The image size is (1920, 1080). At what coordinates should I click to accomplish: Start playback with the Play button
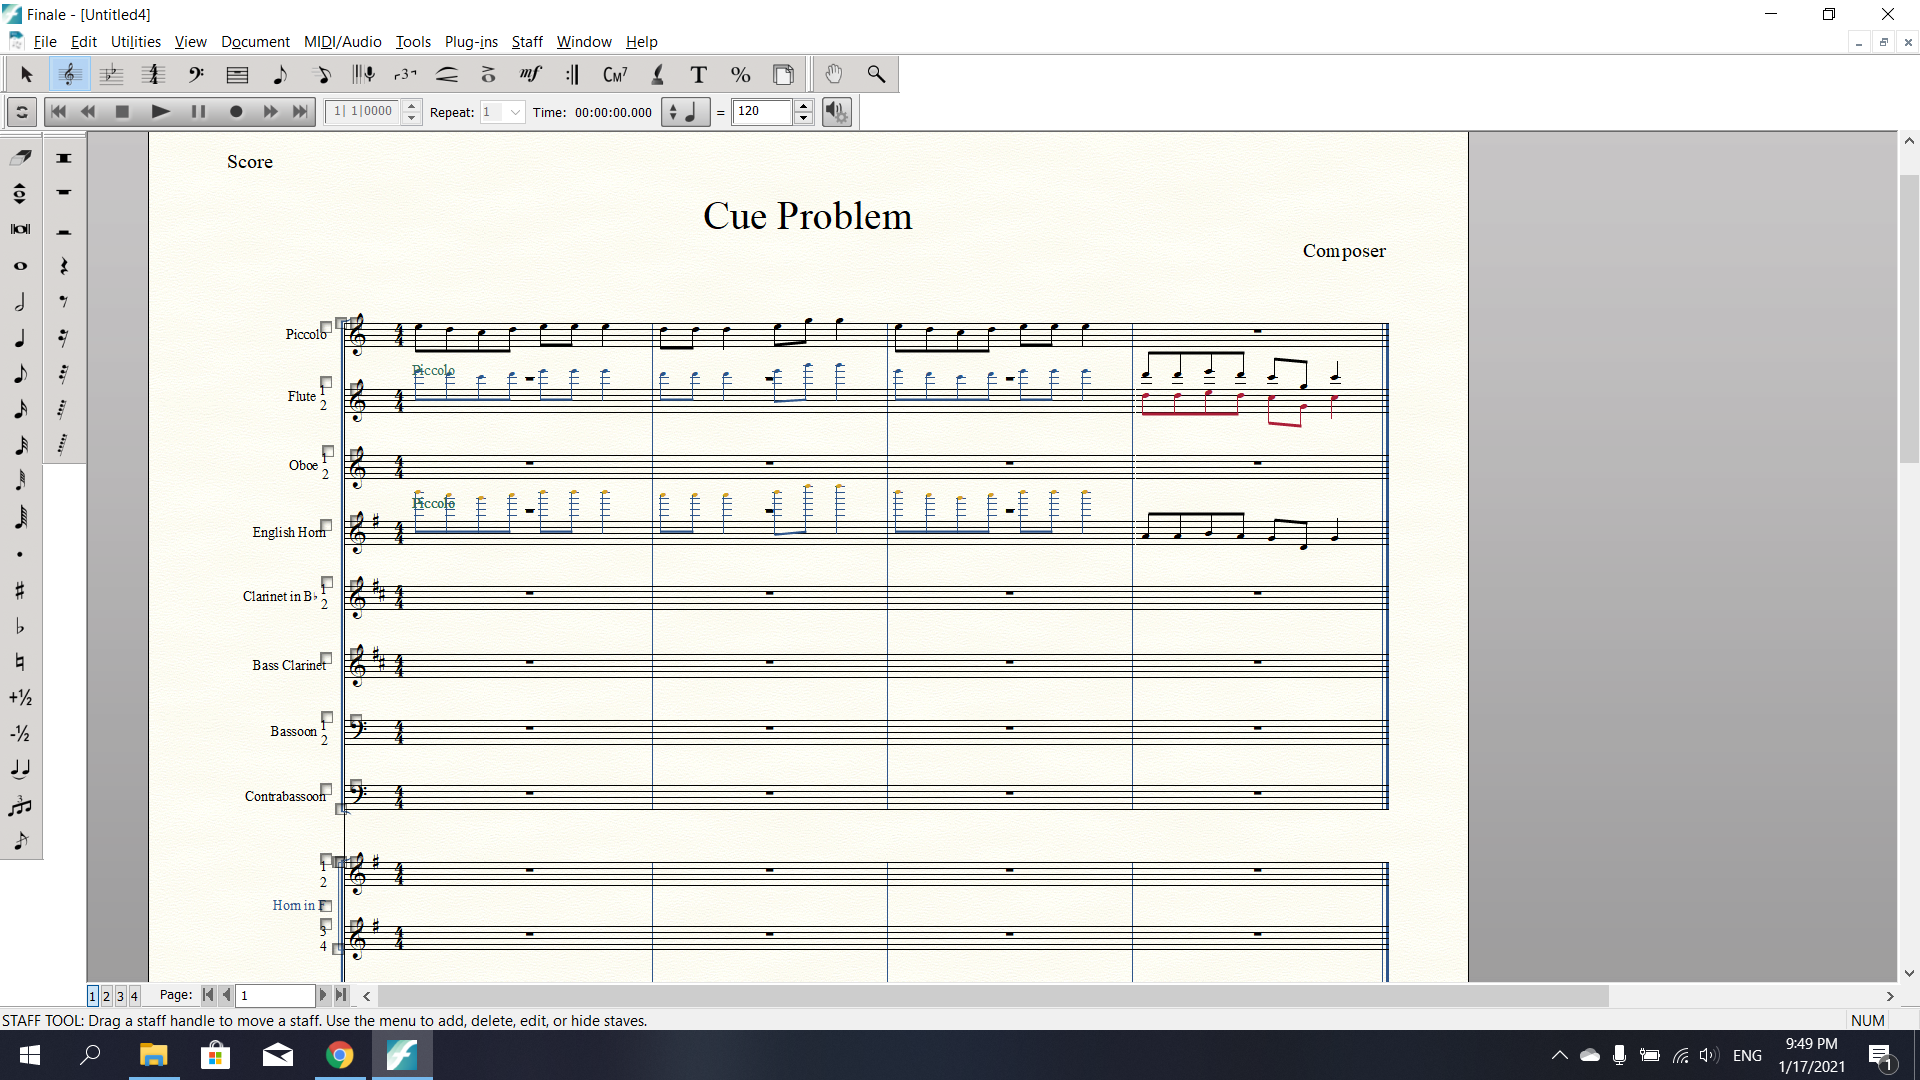(160, 112)
